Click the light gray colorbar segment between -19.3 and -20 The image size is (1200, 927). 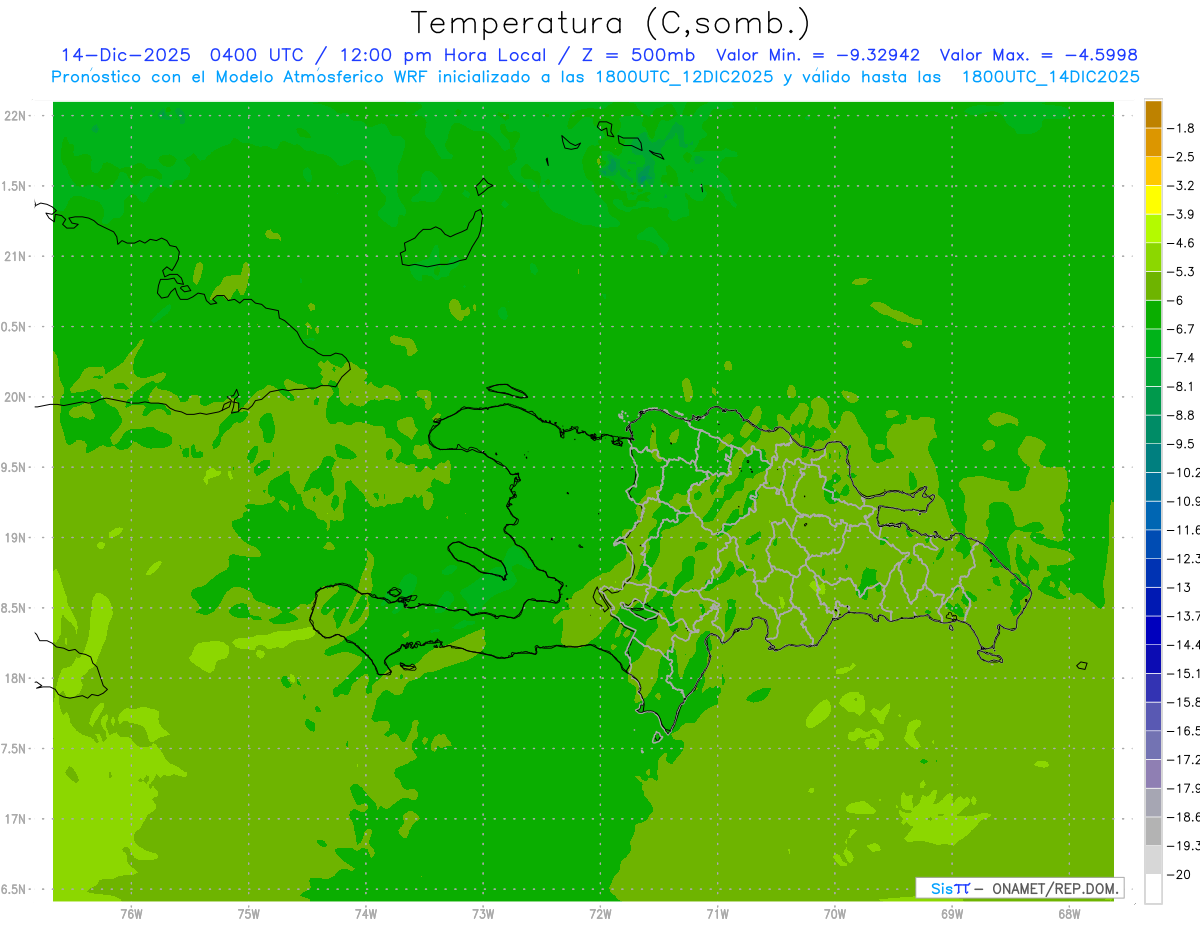pyautogui.click(x=1153, y=860)
